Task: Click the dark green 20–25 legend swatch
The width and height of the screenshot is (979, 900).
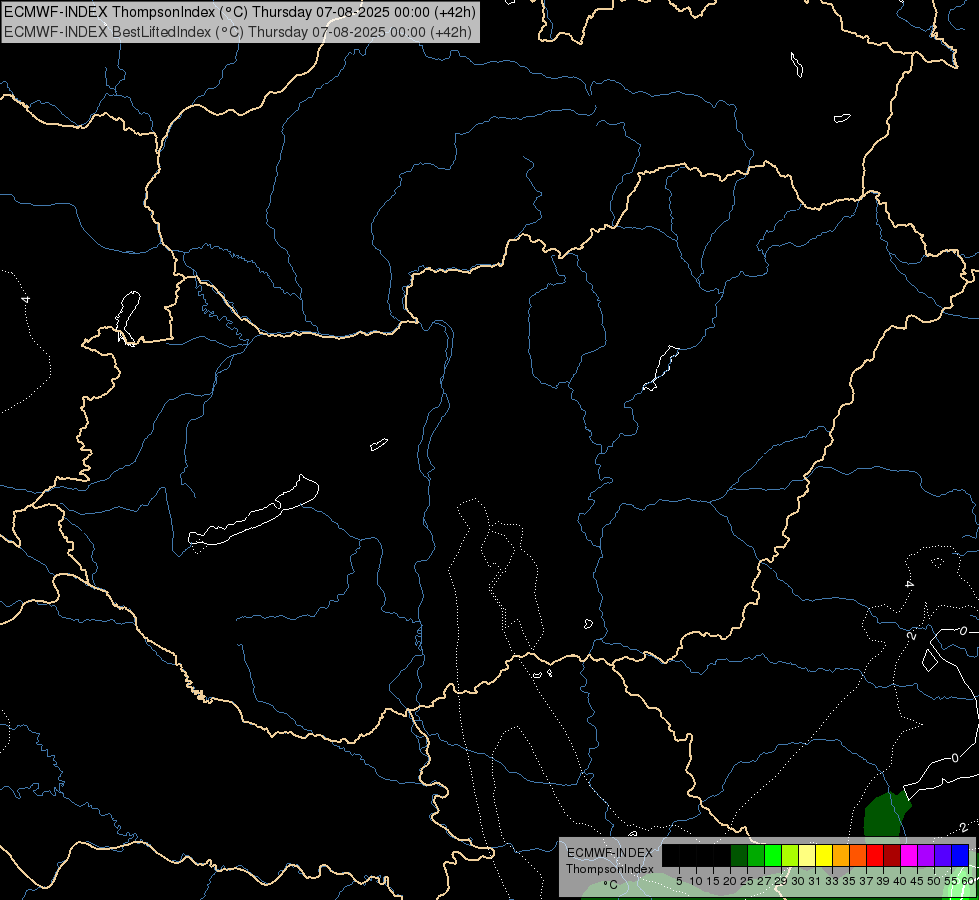Action: click(739, 855)
